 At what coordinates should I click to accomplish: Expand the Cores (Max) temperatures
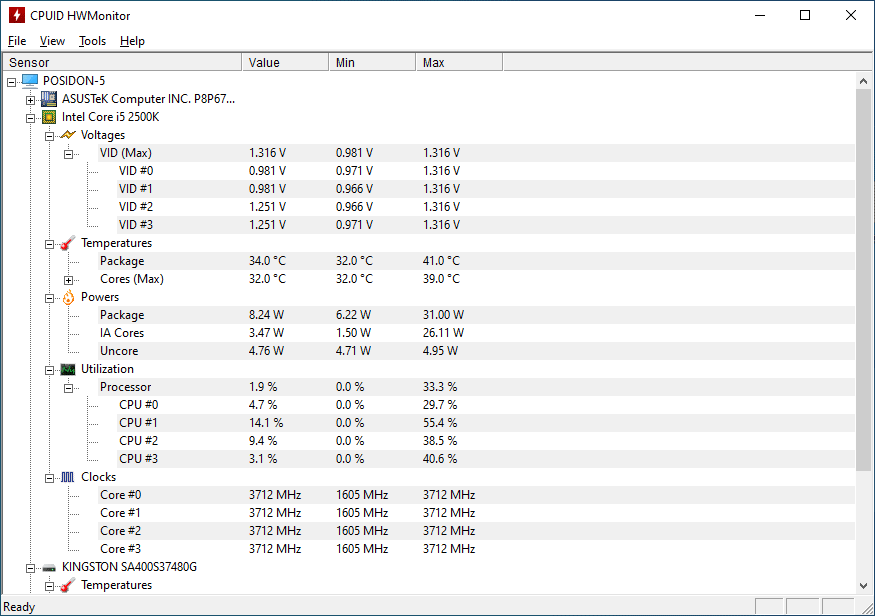(69, 280)
